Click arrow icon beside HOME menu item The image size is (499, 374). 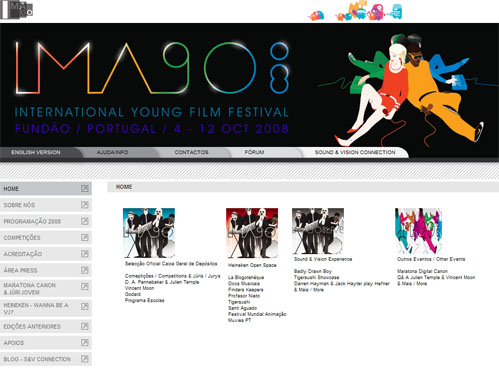click(85, 189)
